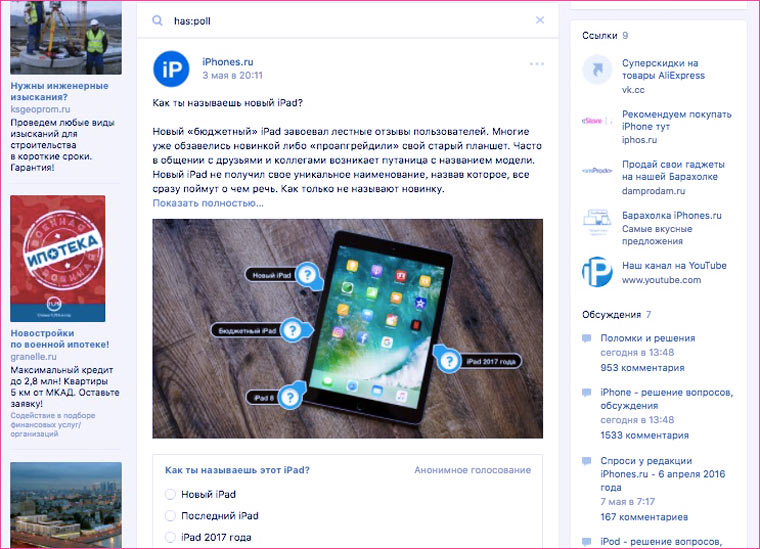Open iPhones.ru round avatar on the post

coord(171,69)
